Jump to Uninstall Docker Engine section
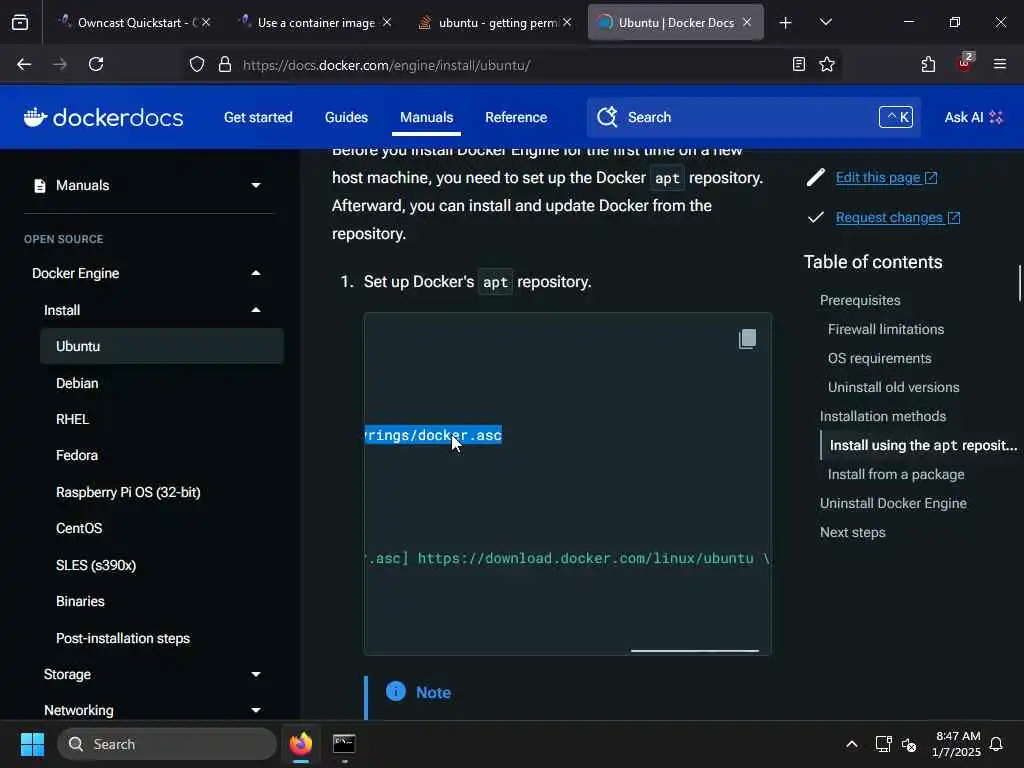This screenshot has height=768, width=1024. pyautogui.click(x=893, y=504)
